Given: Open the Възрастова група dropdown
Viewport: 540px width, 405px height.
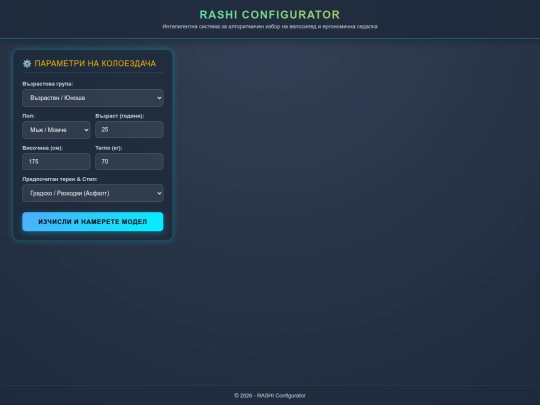Looking at the screenshot, I should pos(93,98).
